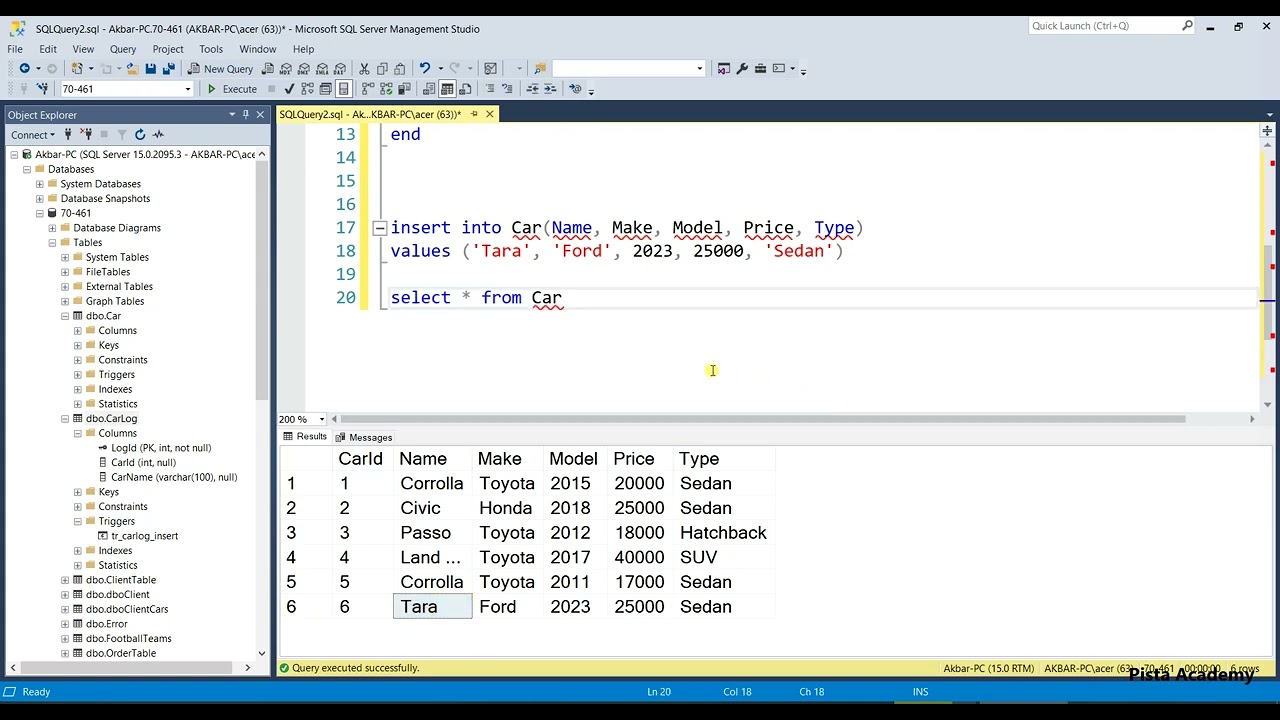Toggle Include Actual Execution Plan

(x=368, y=89)
